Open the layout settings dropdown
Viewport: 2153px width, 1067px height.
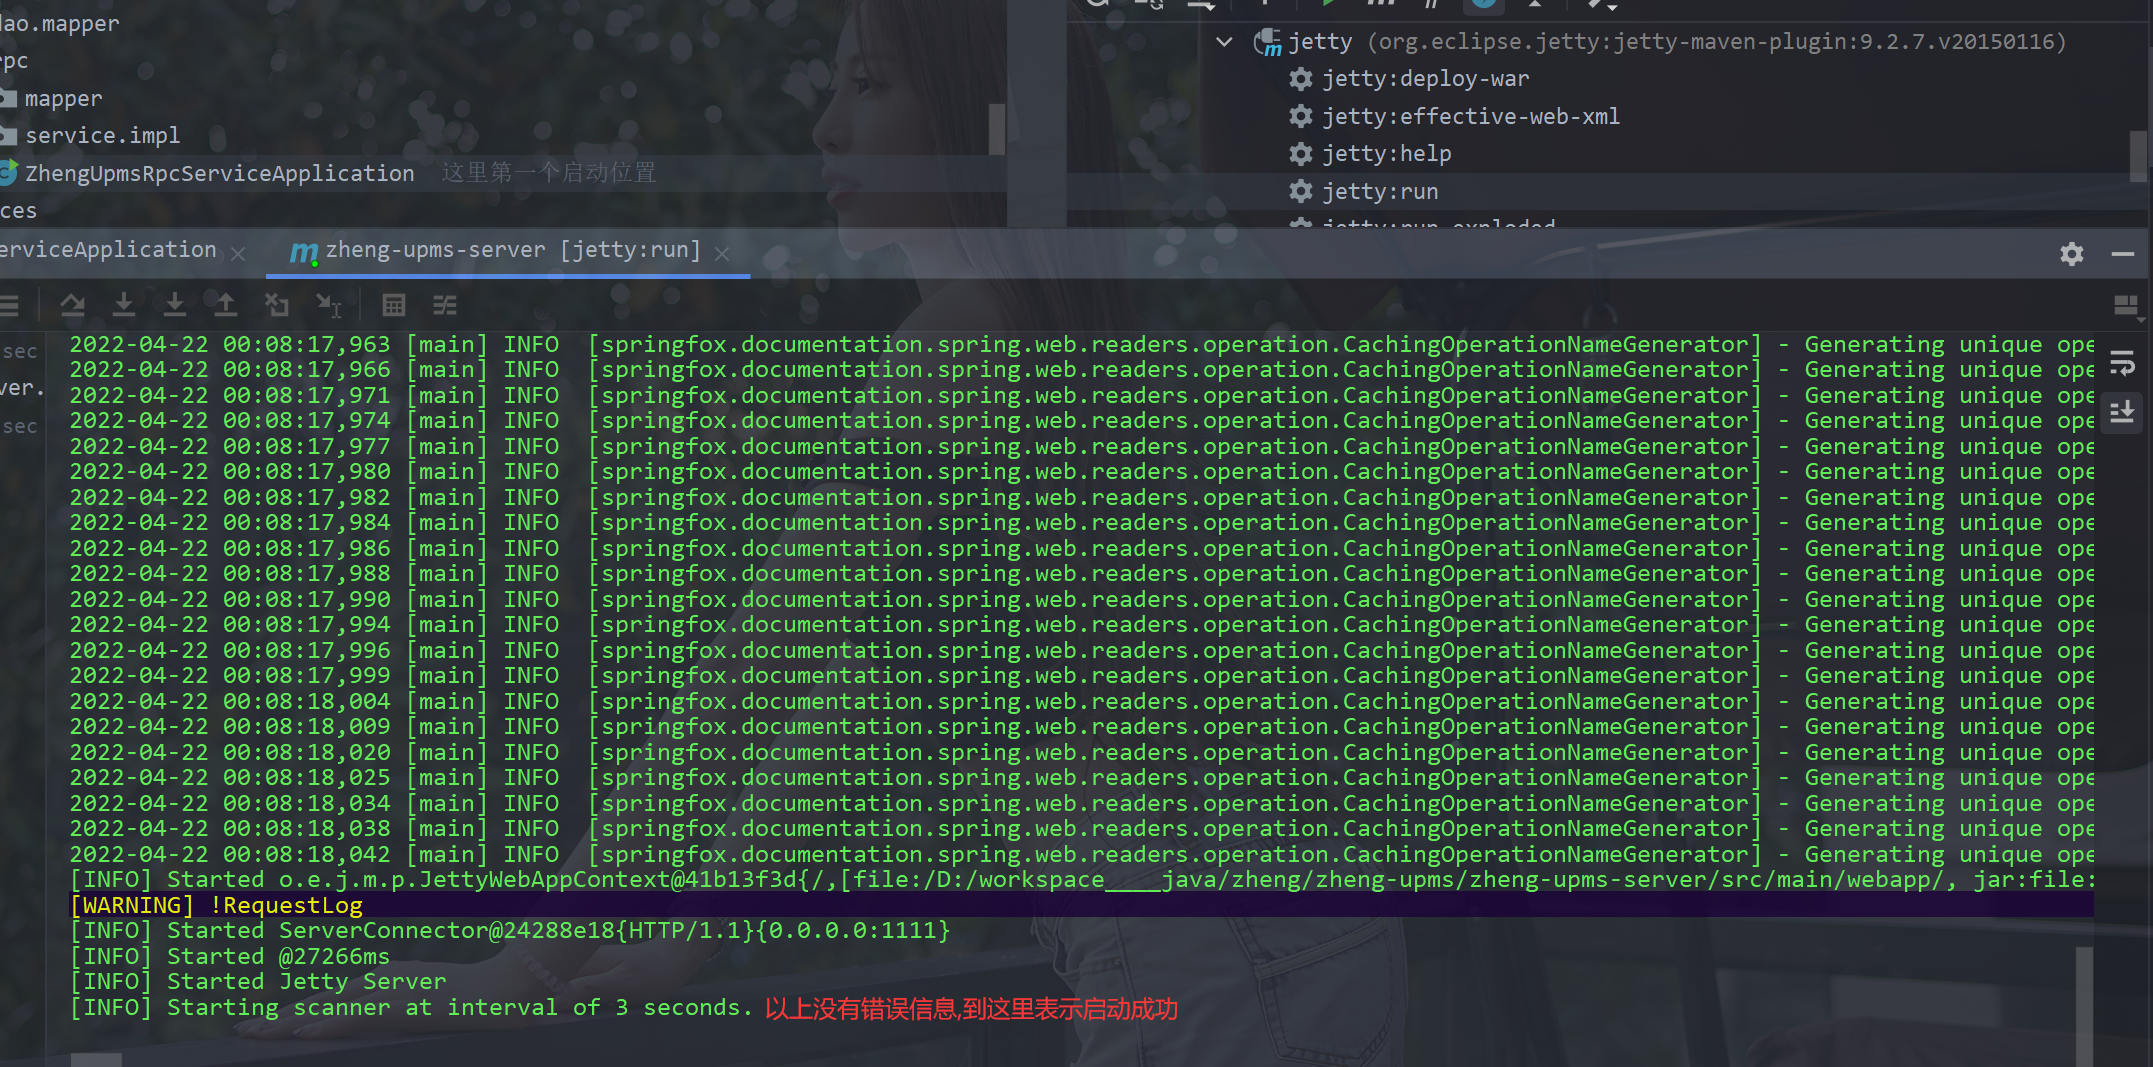click(x=2126, y=306)
